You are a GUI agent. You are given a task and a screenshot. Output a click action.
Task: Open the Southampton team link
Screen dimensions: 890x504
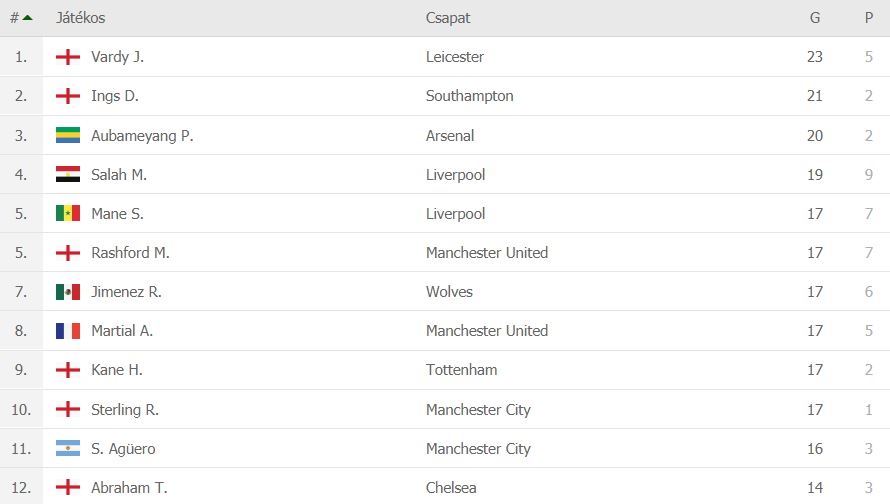click(469, 96)
